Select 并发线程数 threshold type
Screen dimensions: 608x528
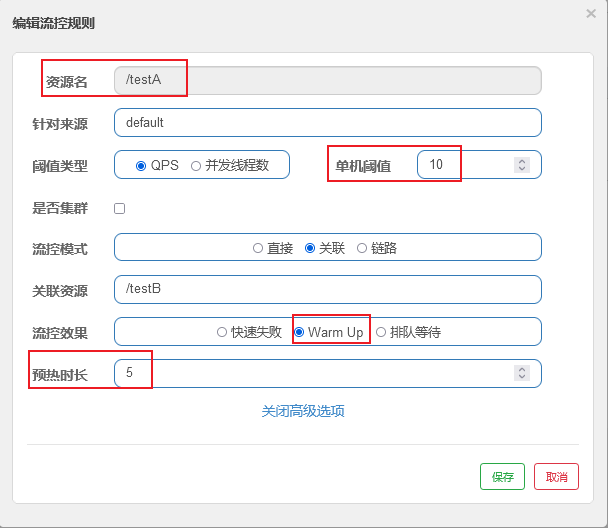point(196,165)
